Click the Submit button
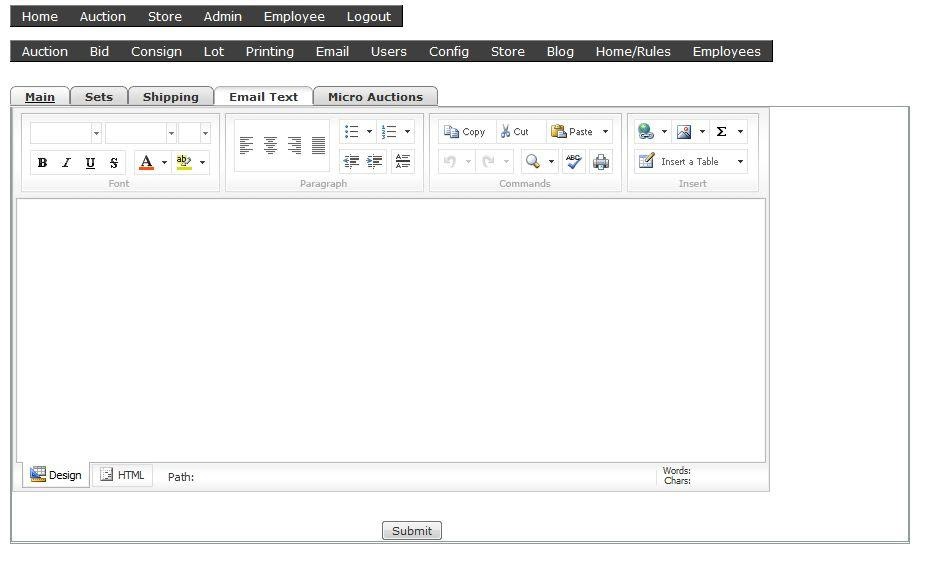 pyautogui.click(x=412, y=531)
